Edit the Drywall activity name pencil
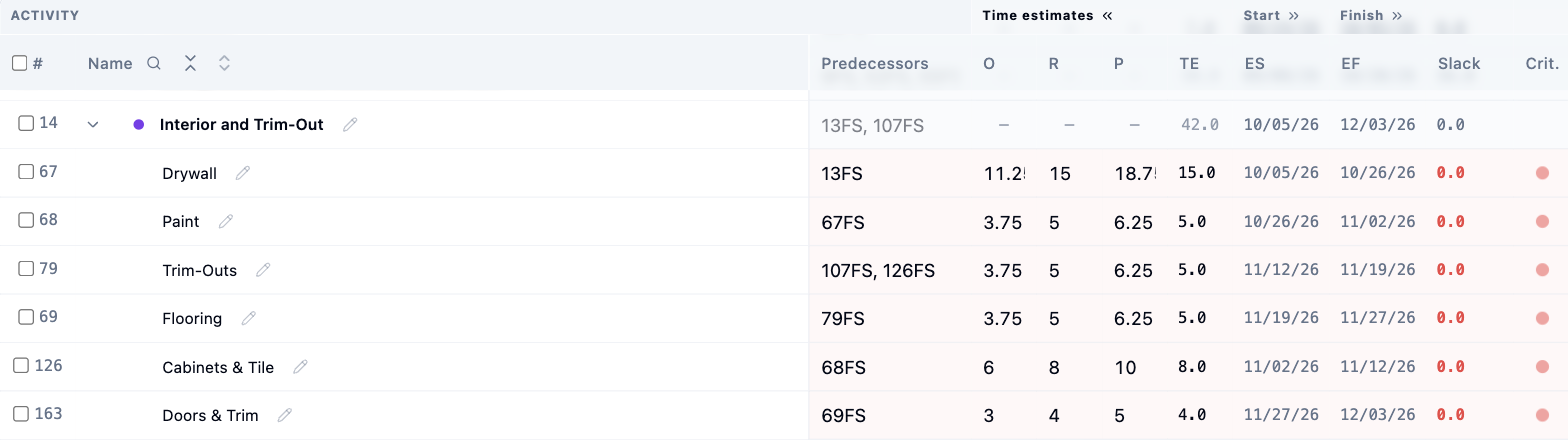This screenshot has width=1568, height=440. coord(242,173)
